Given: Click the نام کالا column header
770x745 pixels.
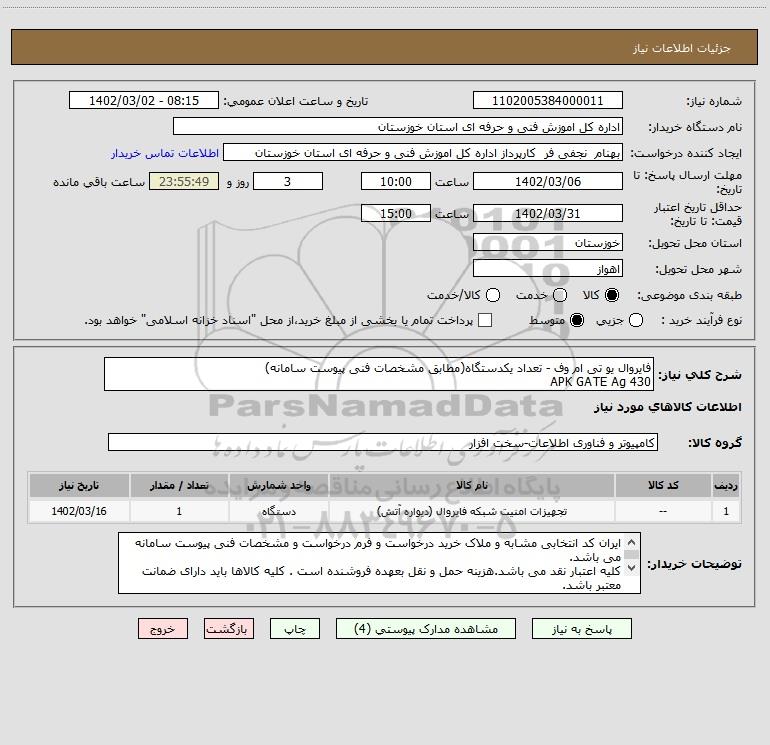Looking at the screenshot, I should [471, 485].
